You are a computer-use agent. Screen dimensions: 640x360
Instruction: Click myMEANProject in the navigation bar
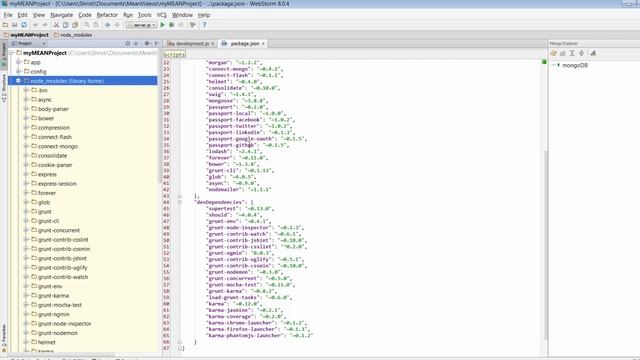(x=26, y=35)
